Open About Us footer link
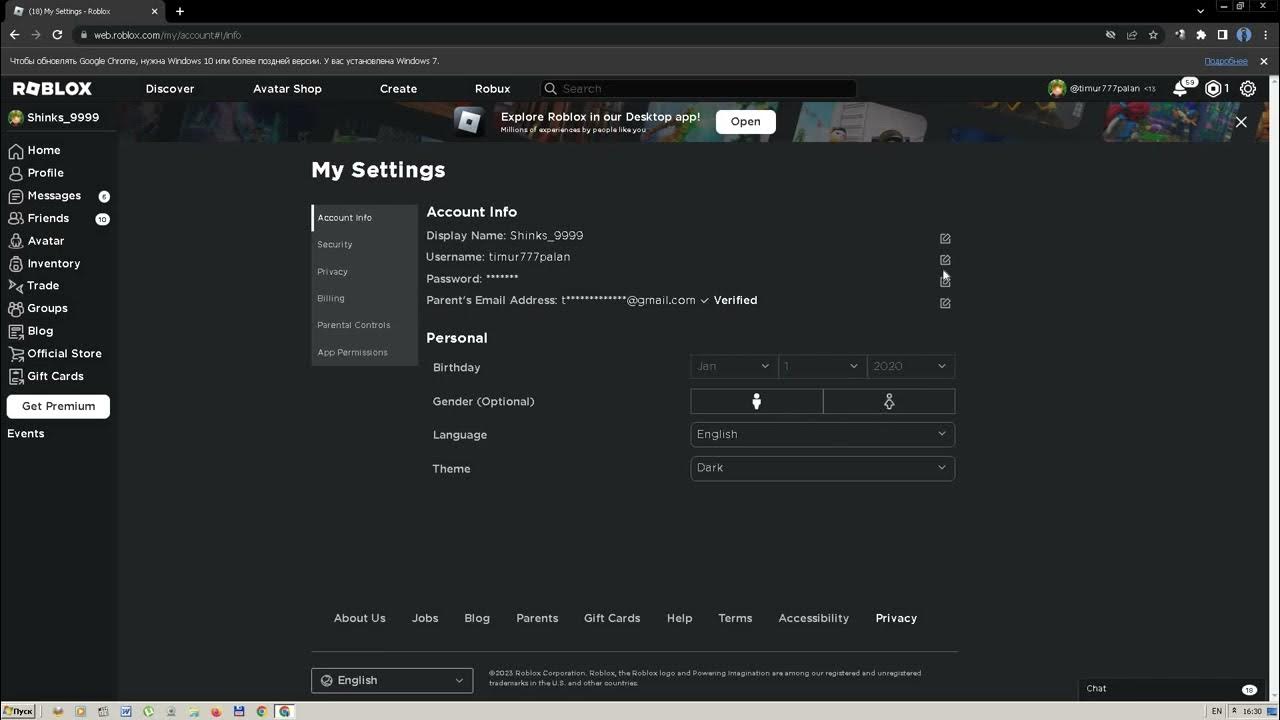 tap(359, 618)
